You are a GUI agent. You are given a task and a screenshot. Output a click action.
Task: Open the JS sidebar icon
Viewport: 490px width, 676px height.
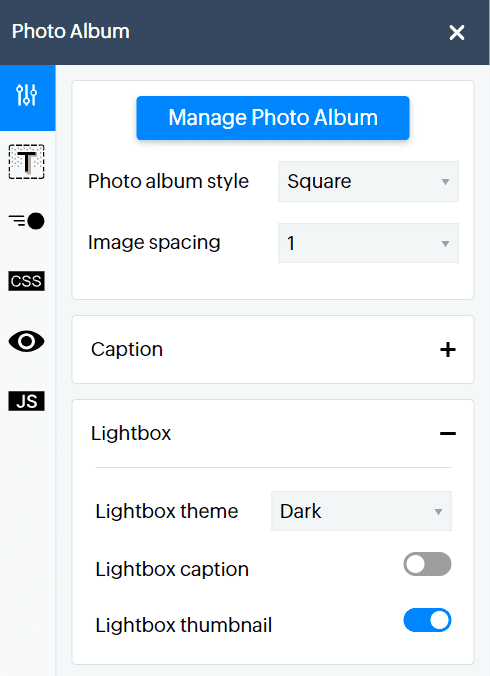(26, 401)
